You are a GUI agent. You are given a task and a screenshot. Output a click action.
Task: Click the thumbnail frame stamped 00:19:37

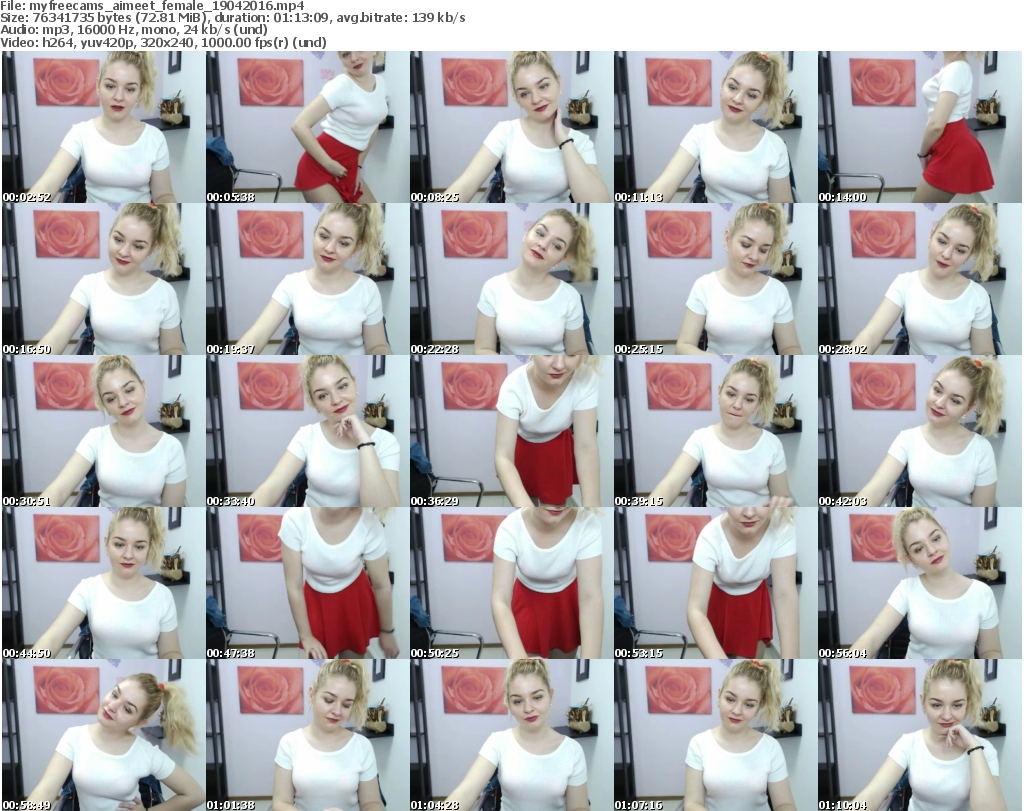[308, 279]
